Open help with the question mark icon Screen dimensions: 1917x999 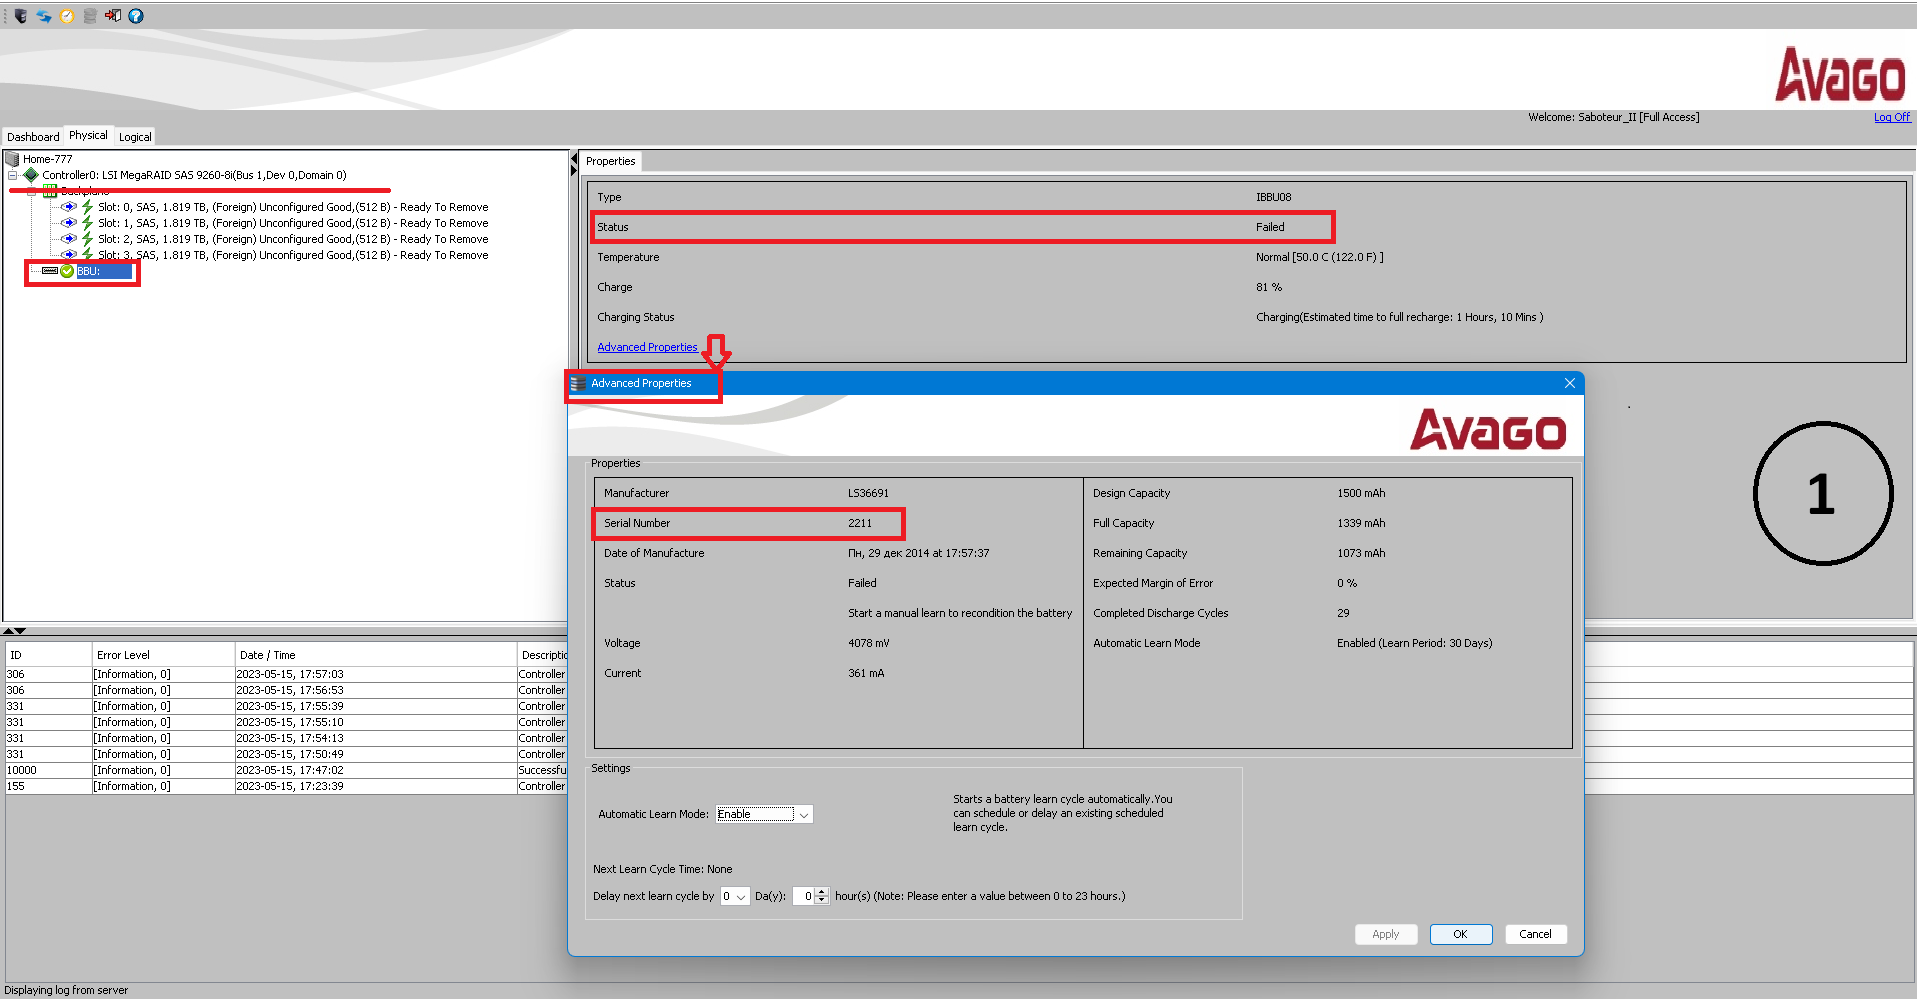[136, 16]
